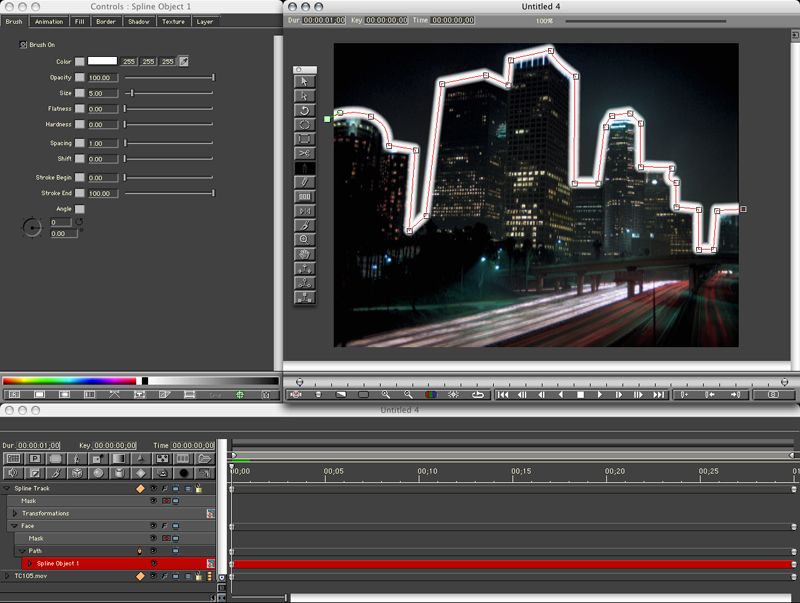
Task: Pick the paintbrush tool in the palette
Action: (305, 225)
